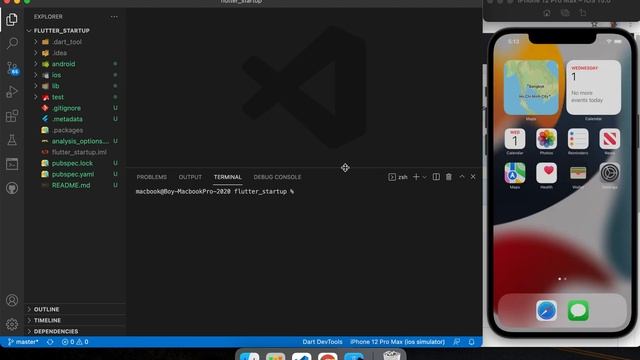Expand the DEPENDENCIES section

tap(56, 331)
